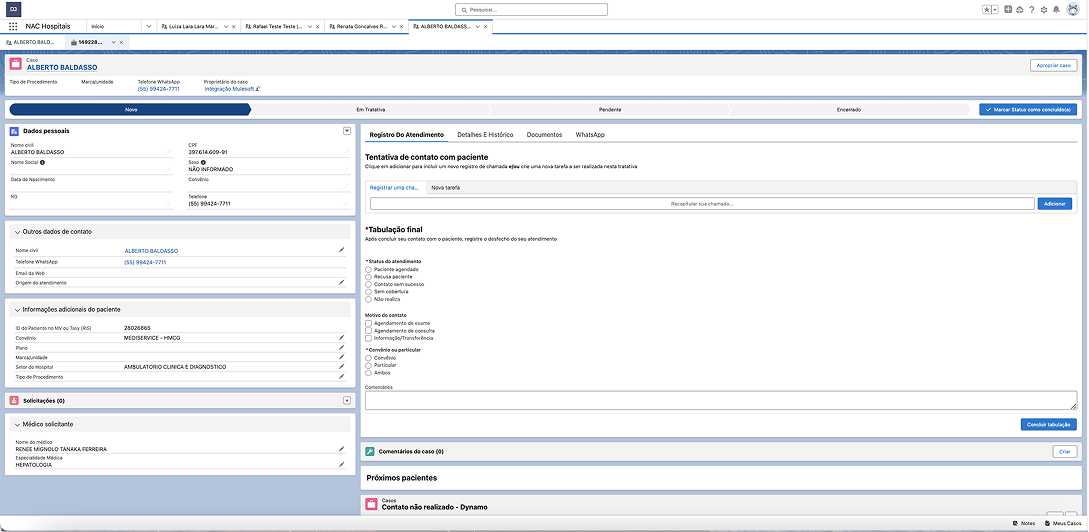1089x532 pixels.
Task: Select the Particular radio option
Action: [x=369, y=365]
